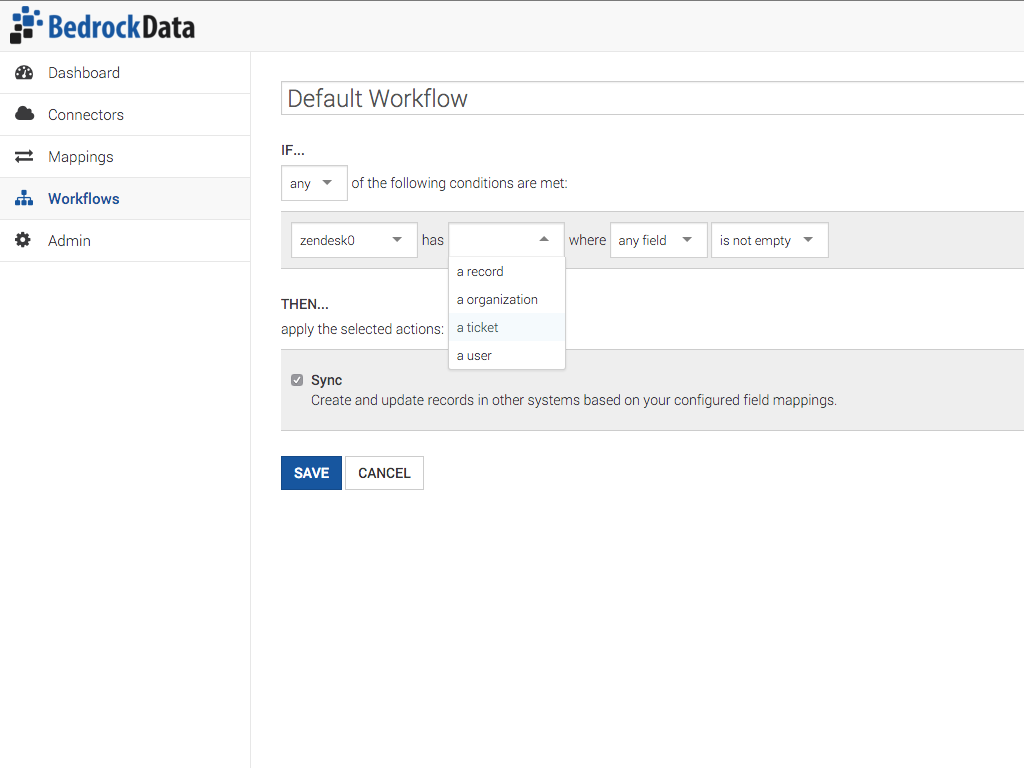Click the Dashboard gauge icon
1024x768 pixels.
[24, 73]
